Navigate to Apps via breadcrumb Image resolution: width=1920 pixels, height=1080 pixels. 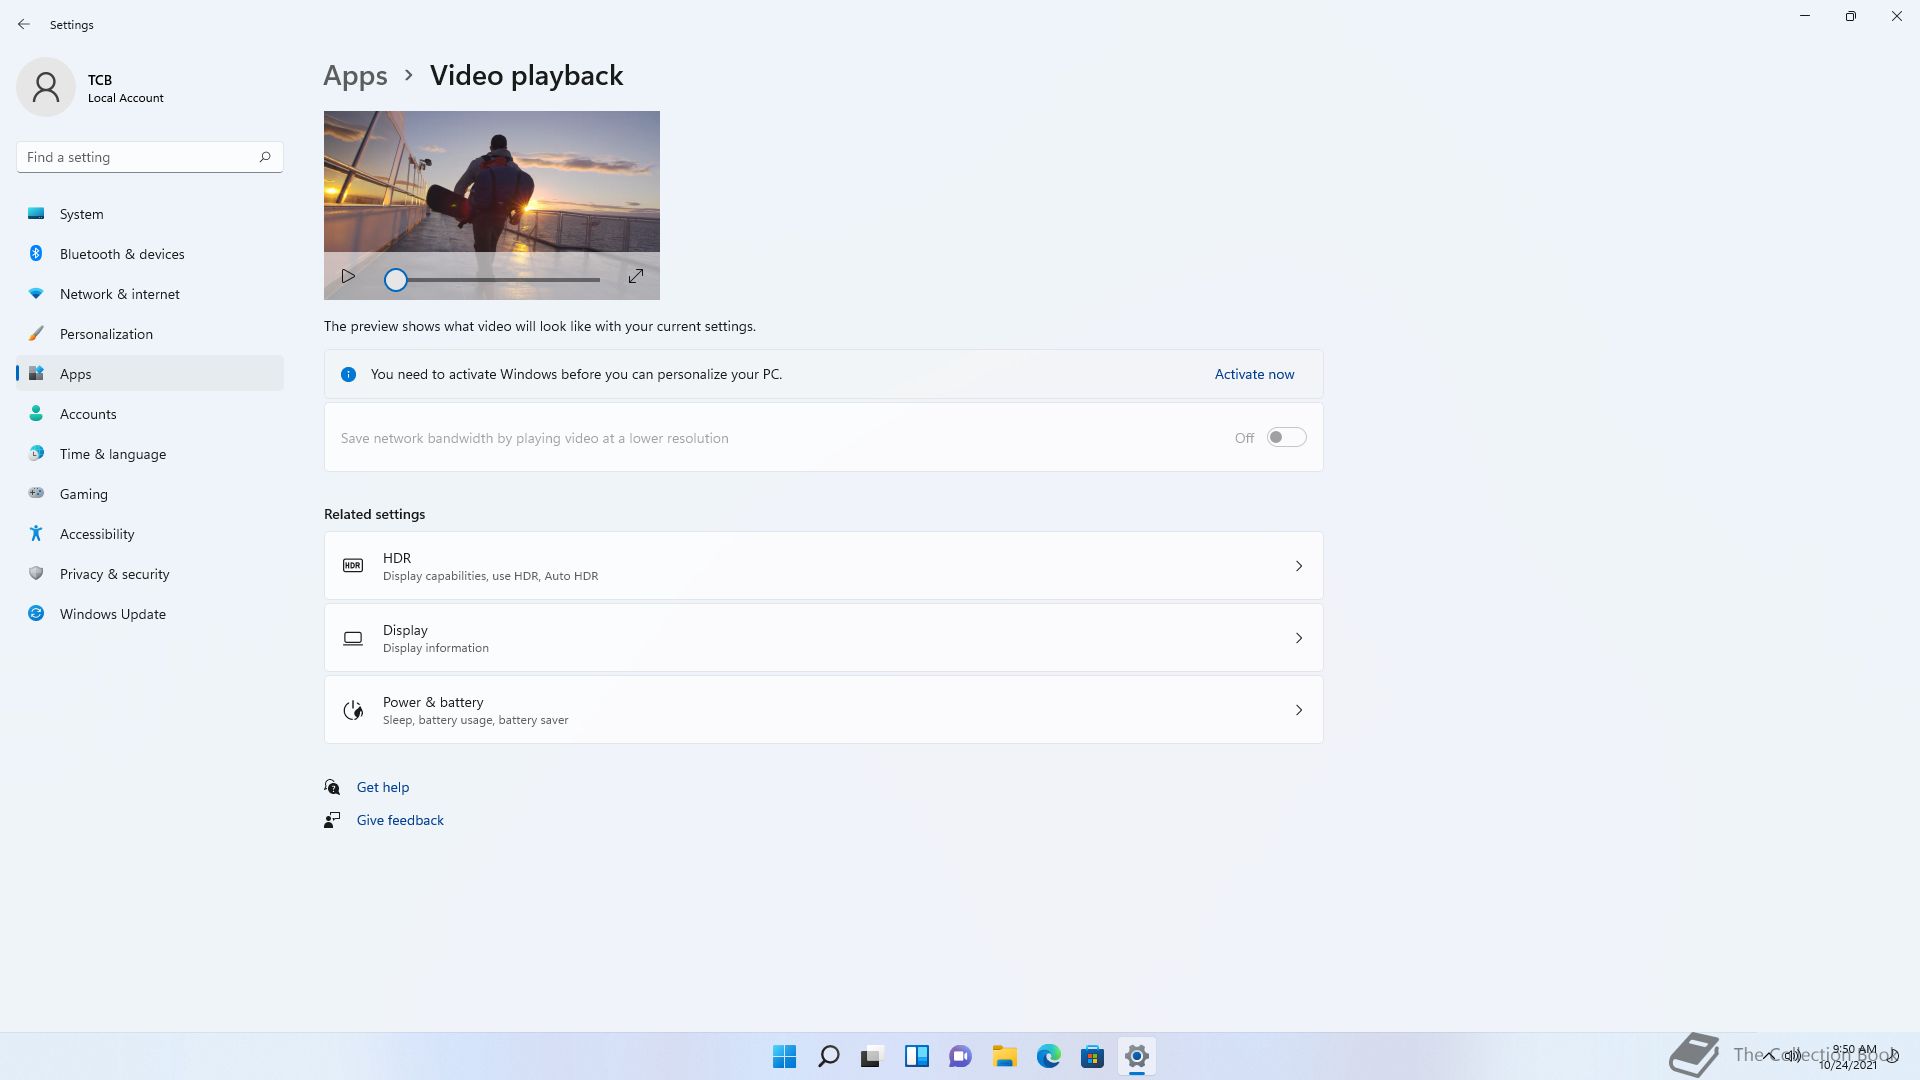pos(355,76)
